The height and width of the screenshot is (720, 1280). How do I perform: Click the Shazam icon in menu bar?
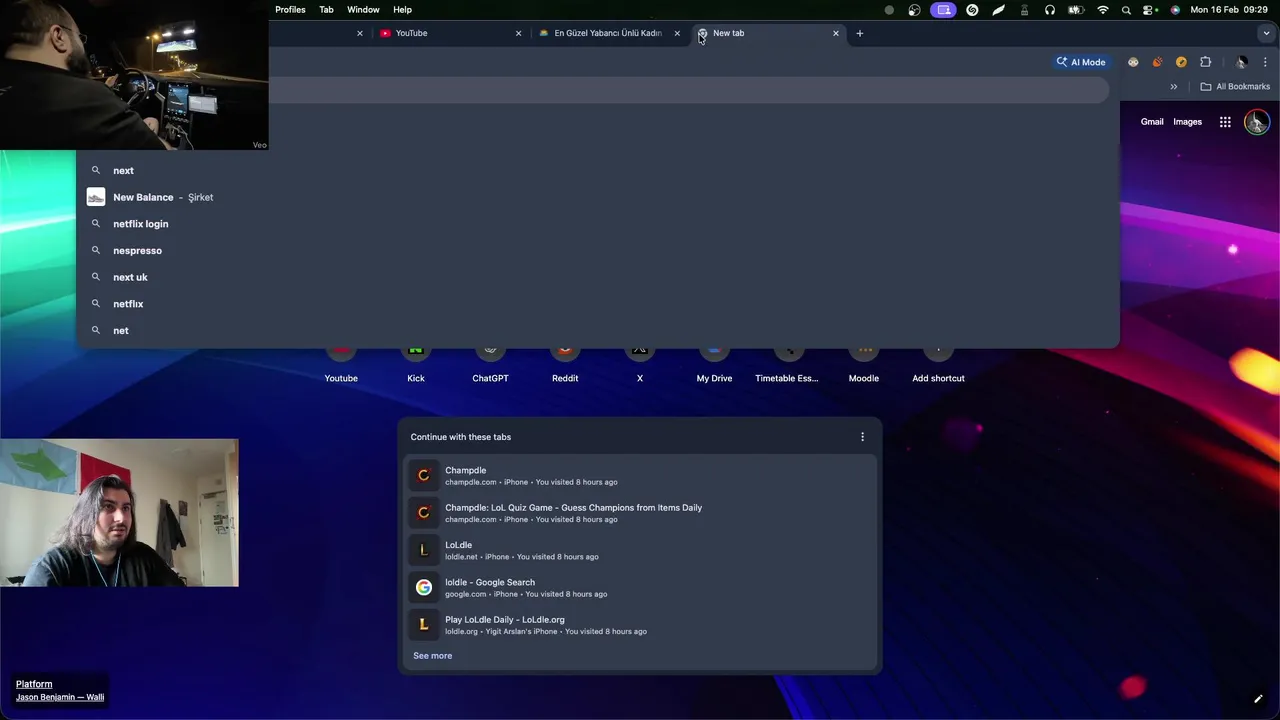click(x=972, y=9)
